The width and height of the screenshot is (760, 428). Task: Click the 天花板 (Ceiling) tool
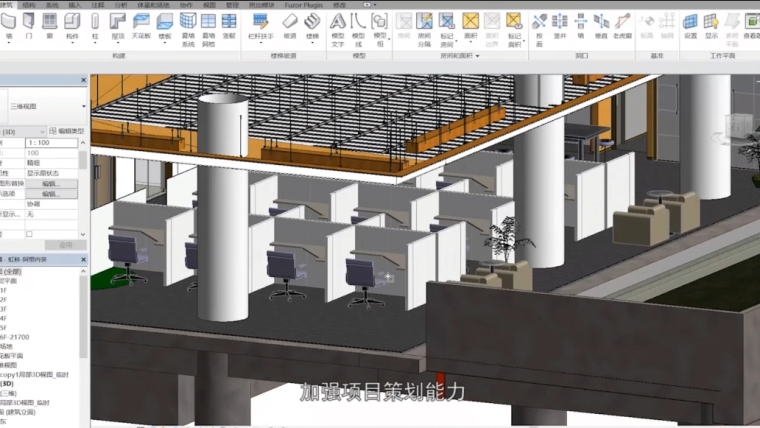coord(141,24)
